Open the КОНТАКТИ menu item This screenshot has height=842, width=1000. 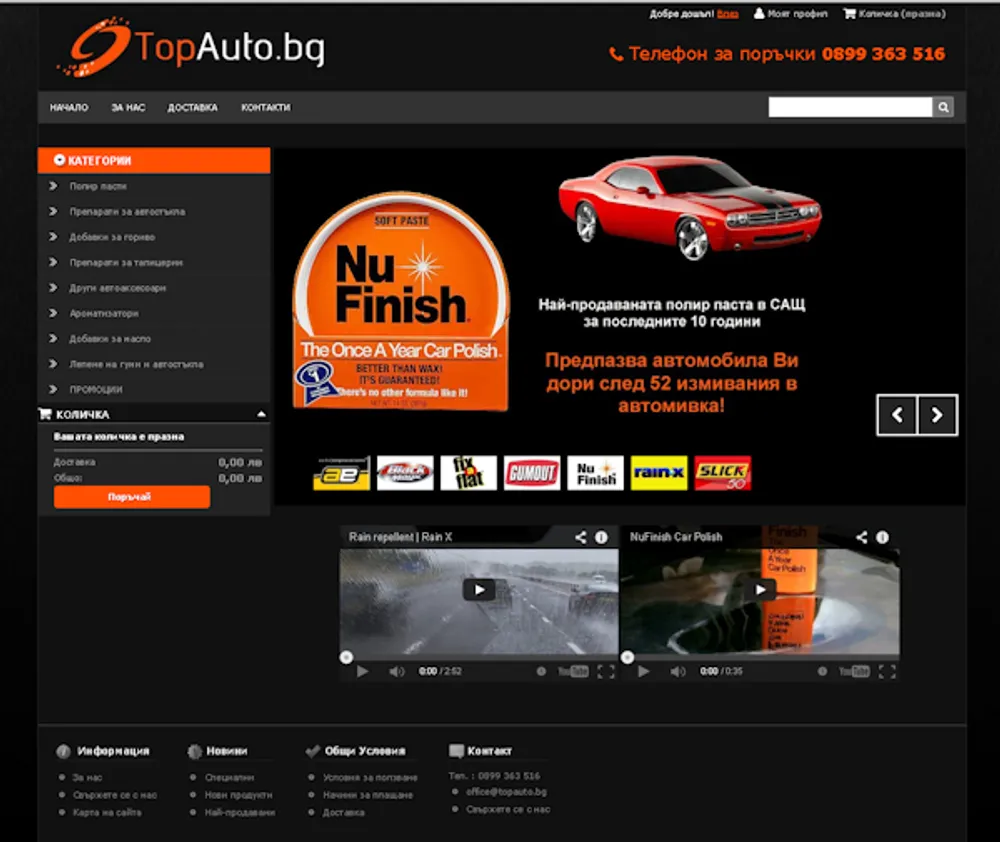click(265, 107)
